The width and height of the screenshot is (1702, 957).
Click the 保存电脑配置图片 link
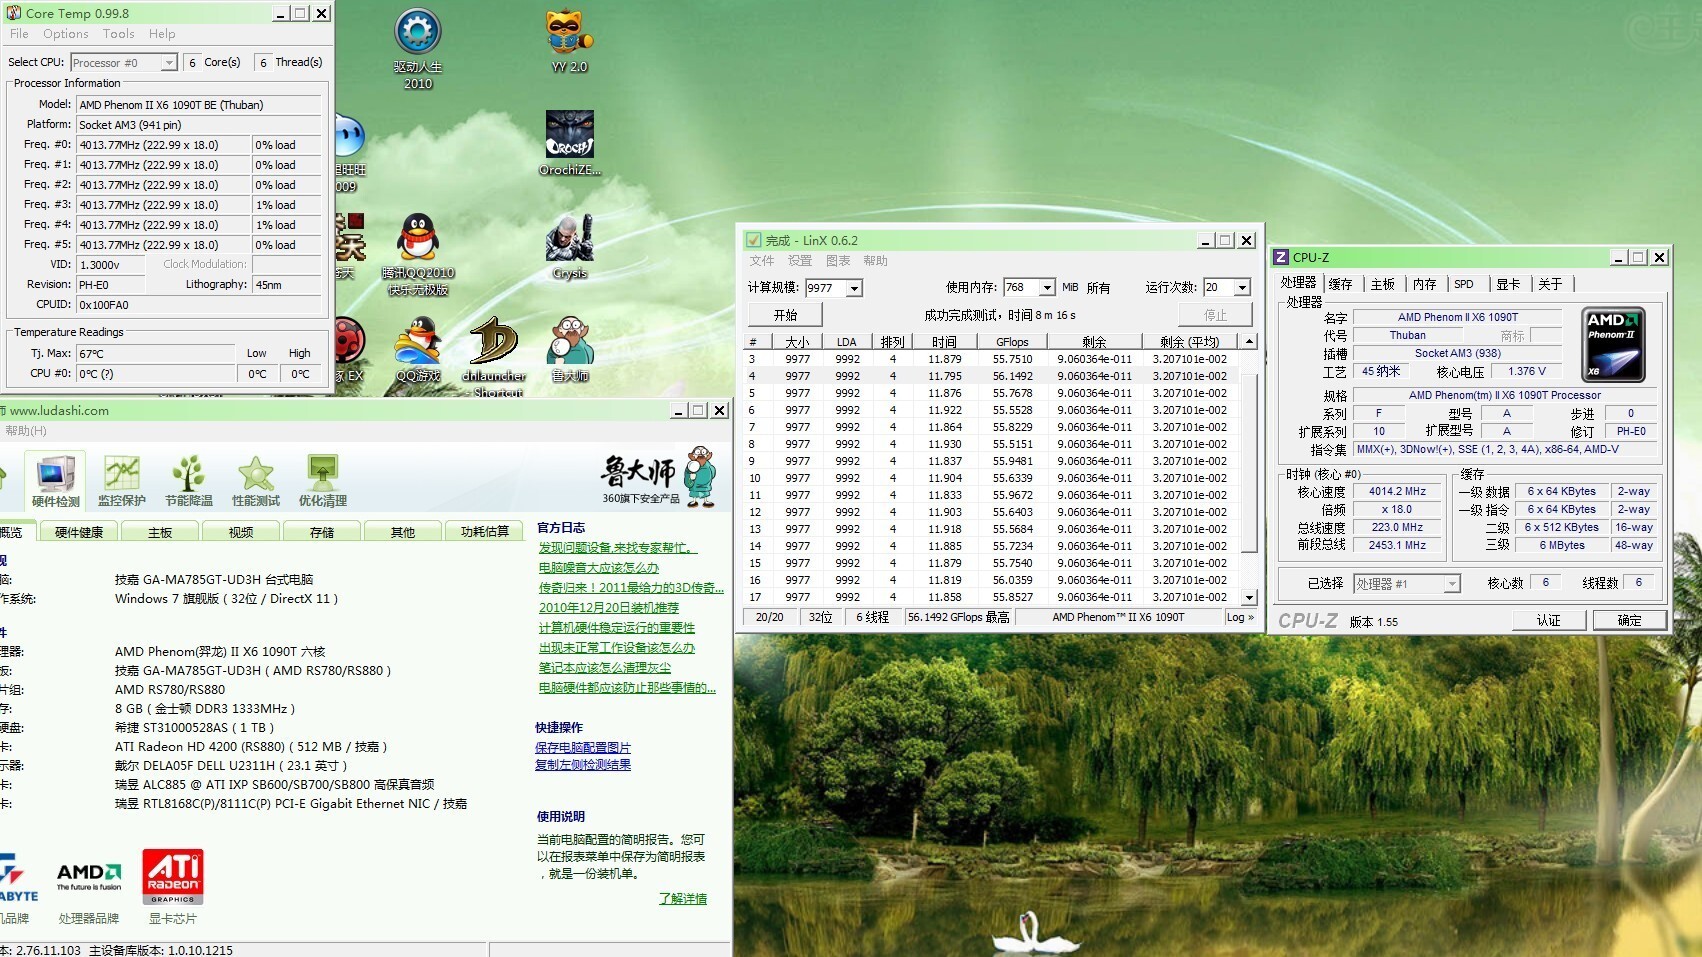[582, 747]
